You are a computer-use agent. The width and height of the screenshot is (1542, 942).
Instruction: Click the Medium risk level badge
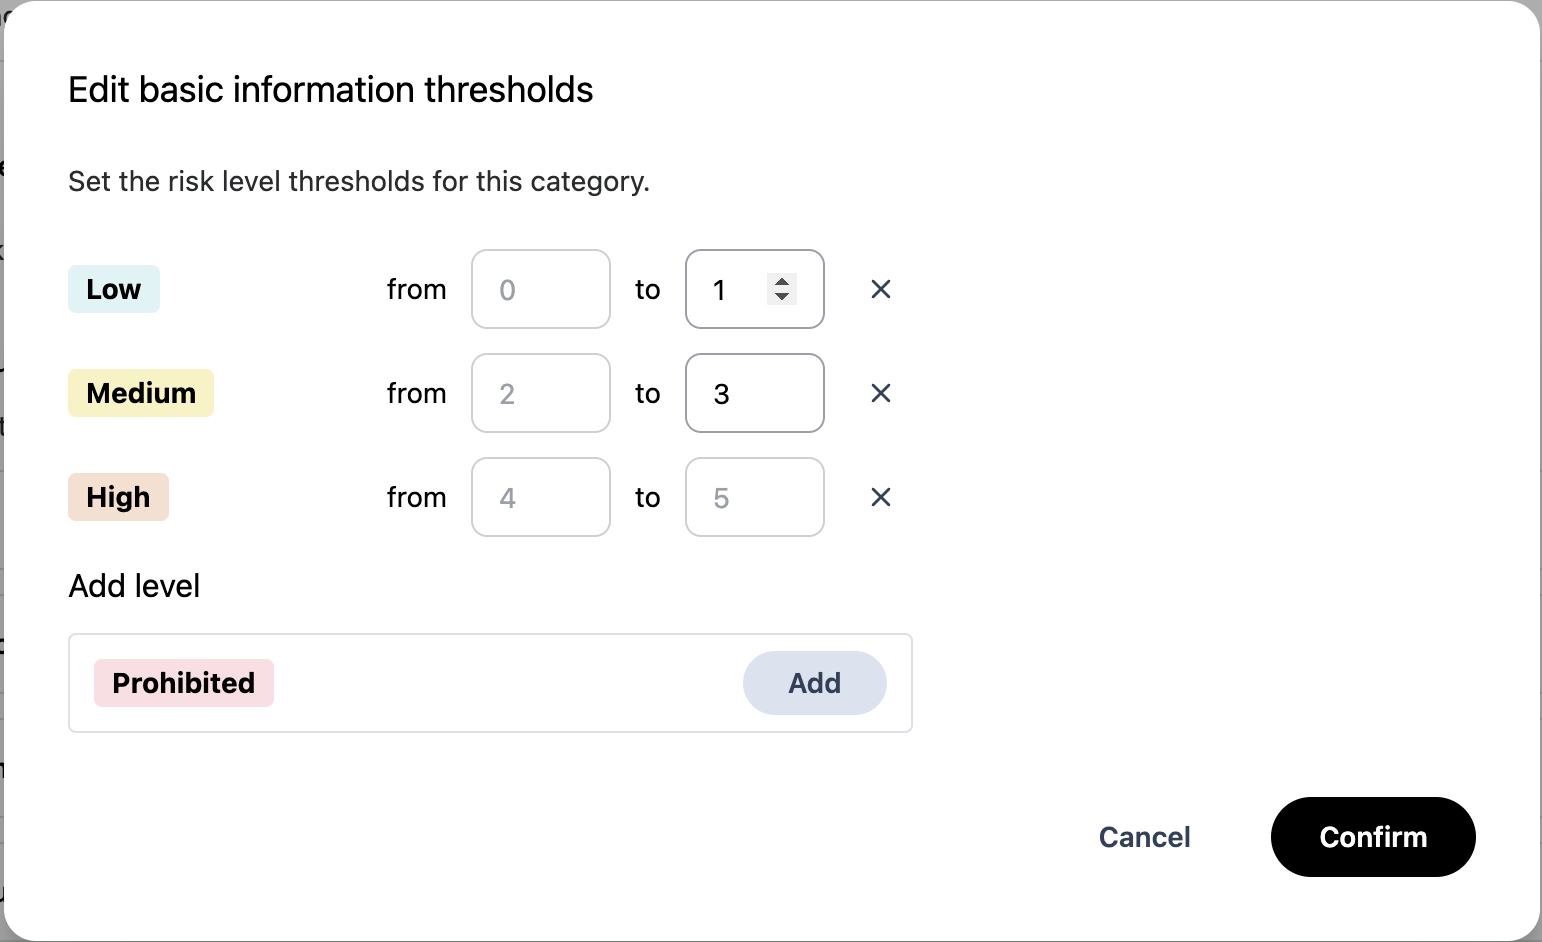141,393
